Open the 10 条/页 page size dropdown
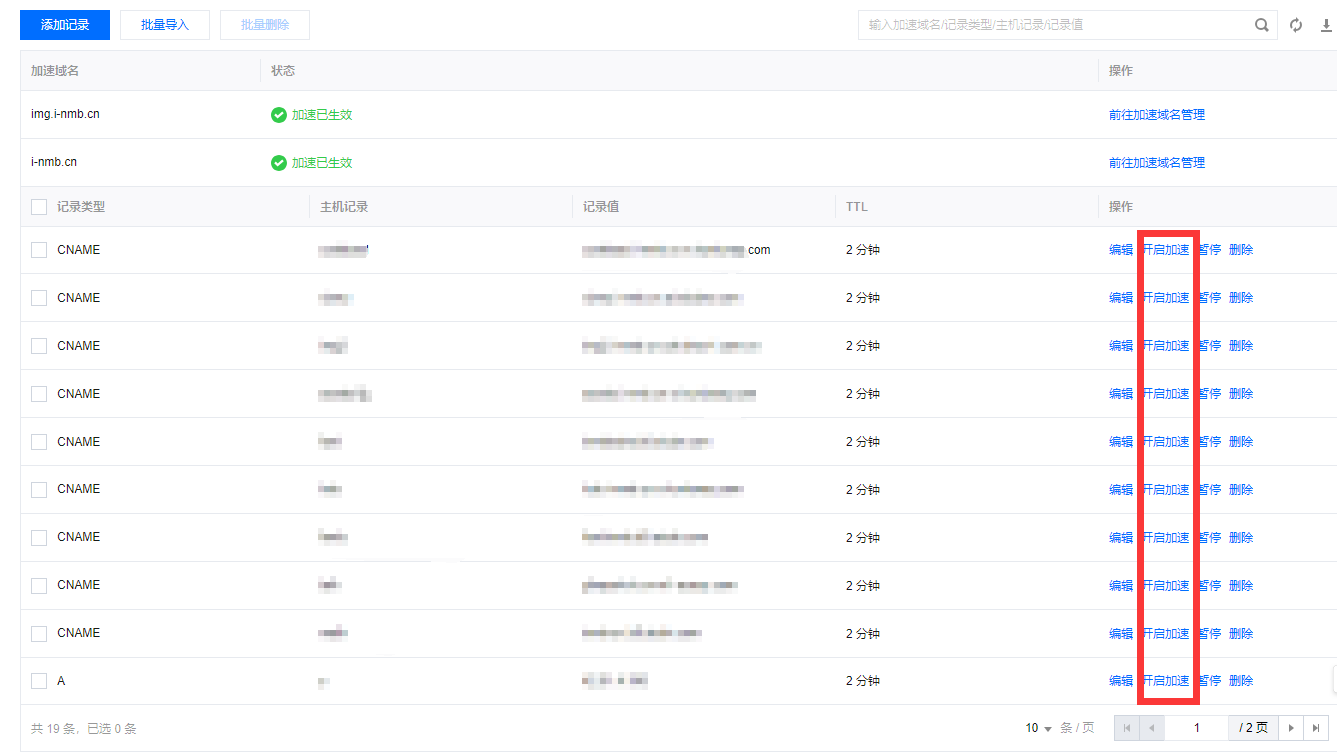The width and height of the screenshot is (1337, 754). pyautogui.click(x=1039, y=728)
